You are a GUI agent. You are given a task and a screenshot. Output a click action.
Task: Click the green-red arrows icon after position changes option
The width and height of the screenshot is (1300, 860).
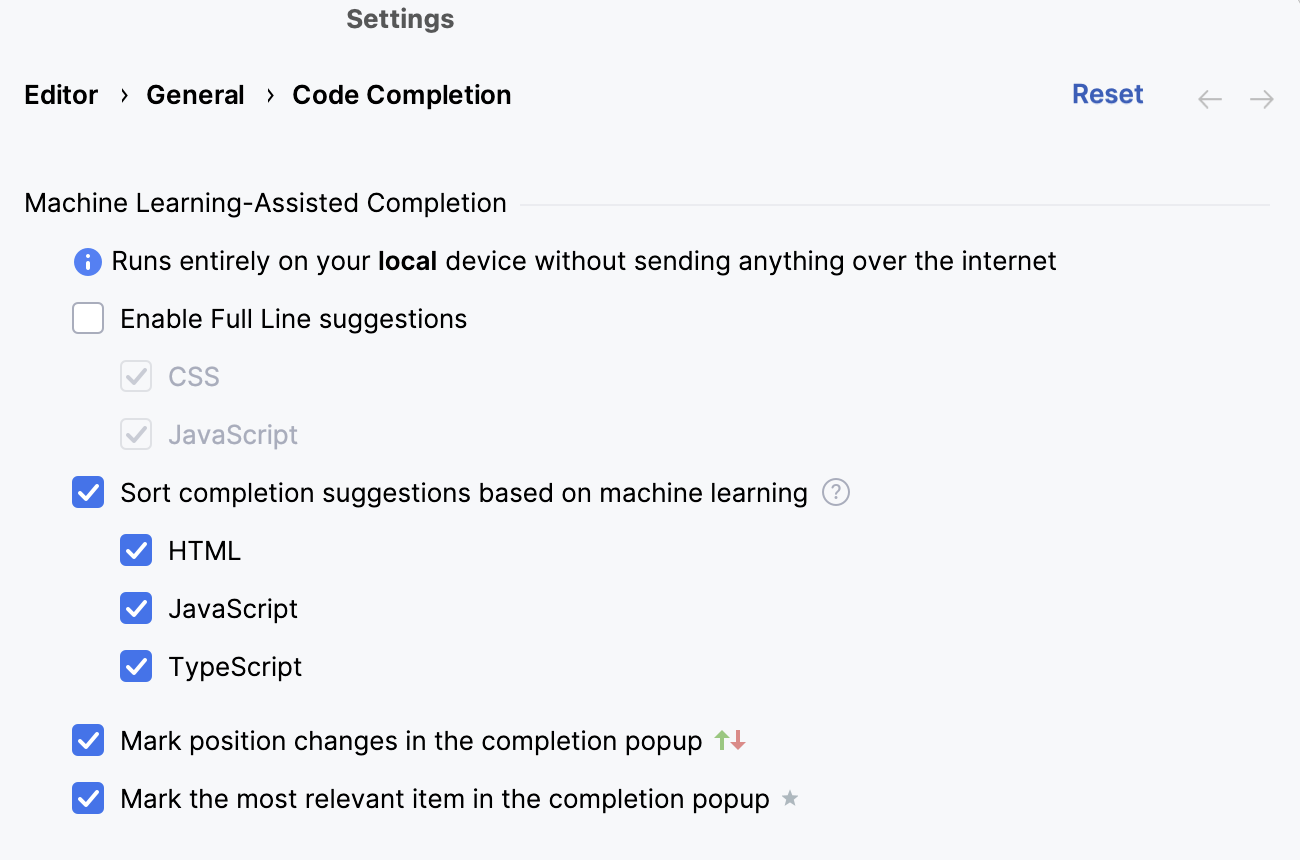click(x=727, y=740)
